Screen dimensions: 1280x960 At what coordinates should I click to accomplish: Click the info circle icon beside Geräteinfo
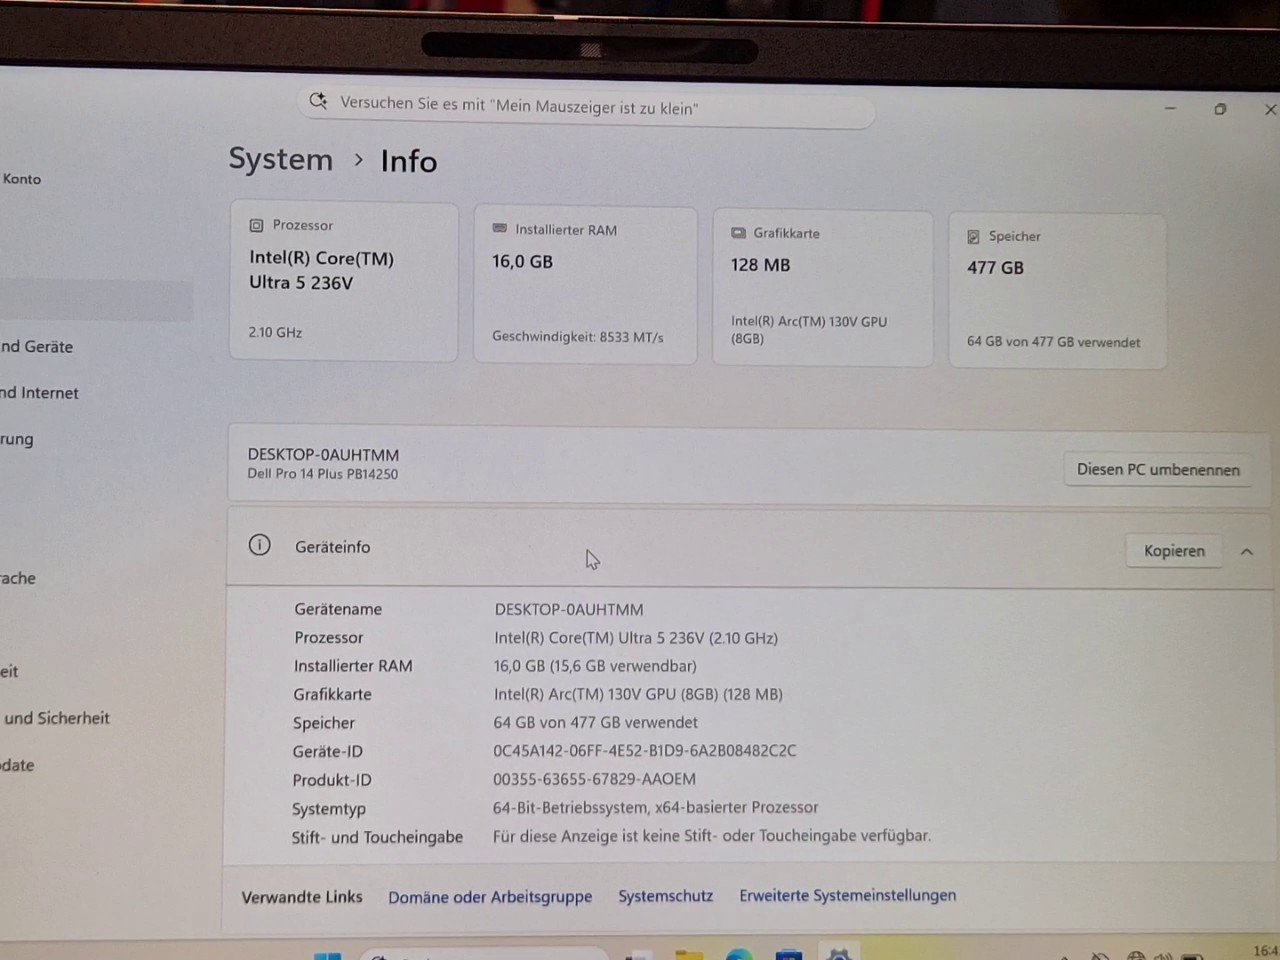pyautogui.click(x=259, y=545)
